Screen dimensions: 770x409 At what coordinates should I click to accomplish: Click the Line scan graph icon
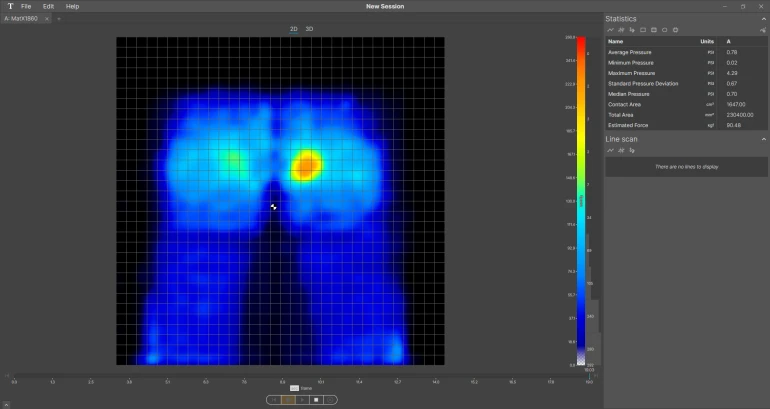point(610,150)
